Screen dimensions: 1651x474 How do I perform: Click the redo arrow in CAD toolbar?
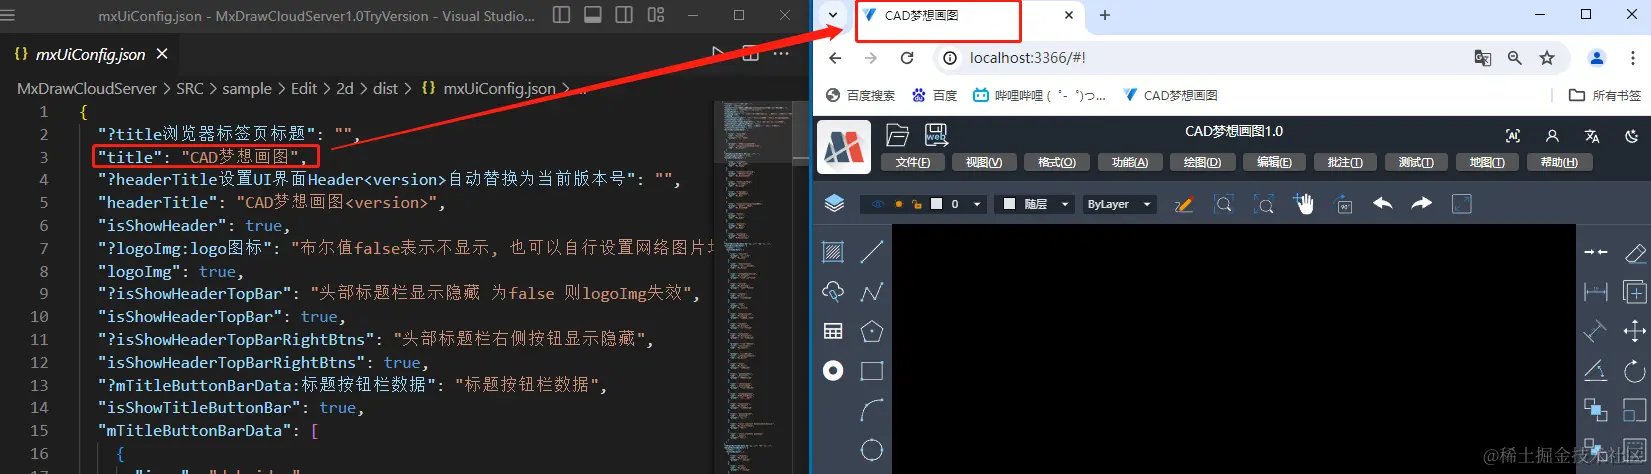tap(1422, 204)
